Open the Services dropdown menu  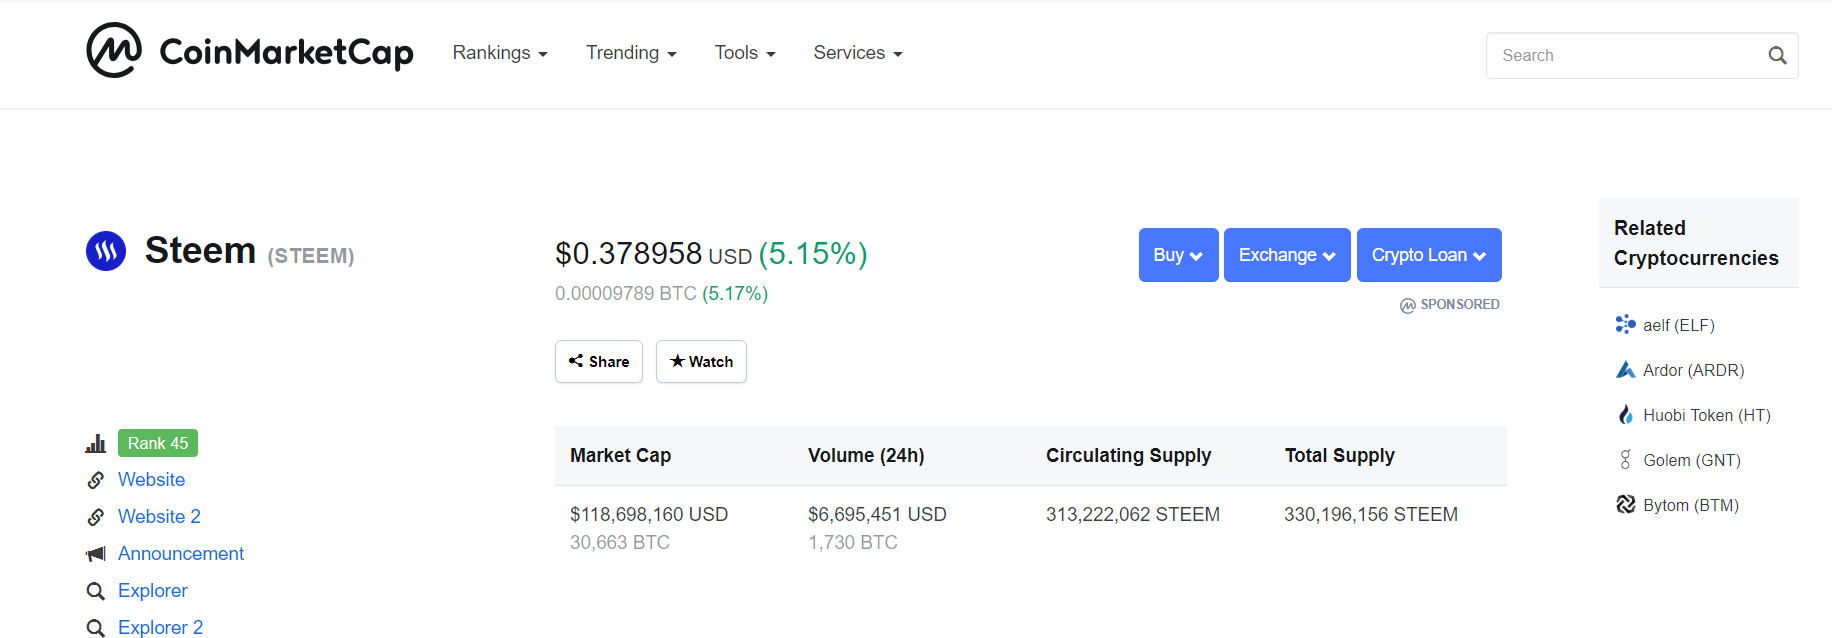[858, 53]
